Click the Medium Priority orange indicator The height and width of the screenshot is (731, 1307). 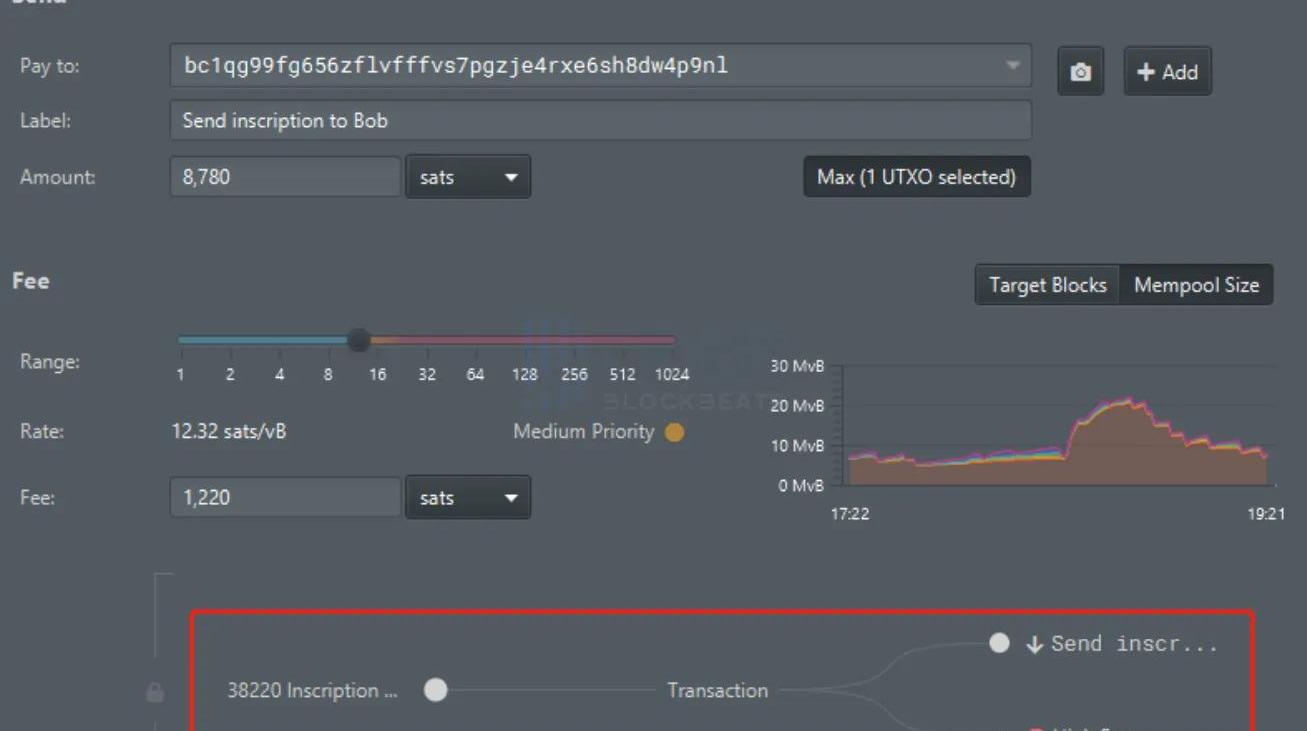[675, 432]
